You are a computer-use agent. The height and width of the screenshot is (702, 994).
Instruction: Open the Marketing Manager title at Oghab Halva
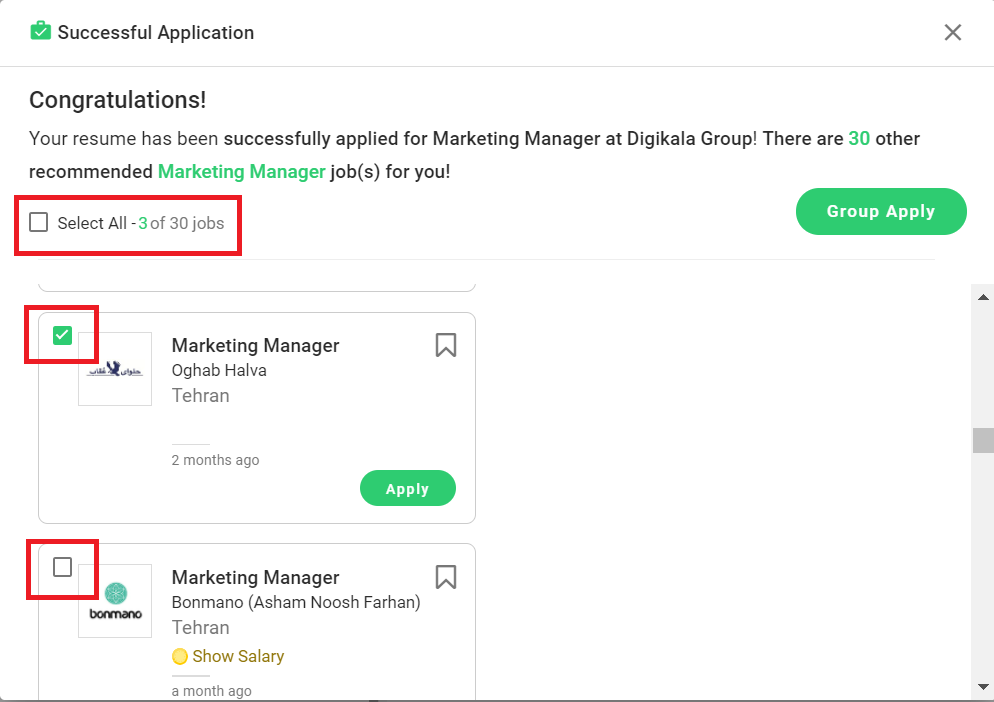[255, 345]
